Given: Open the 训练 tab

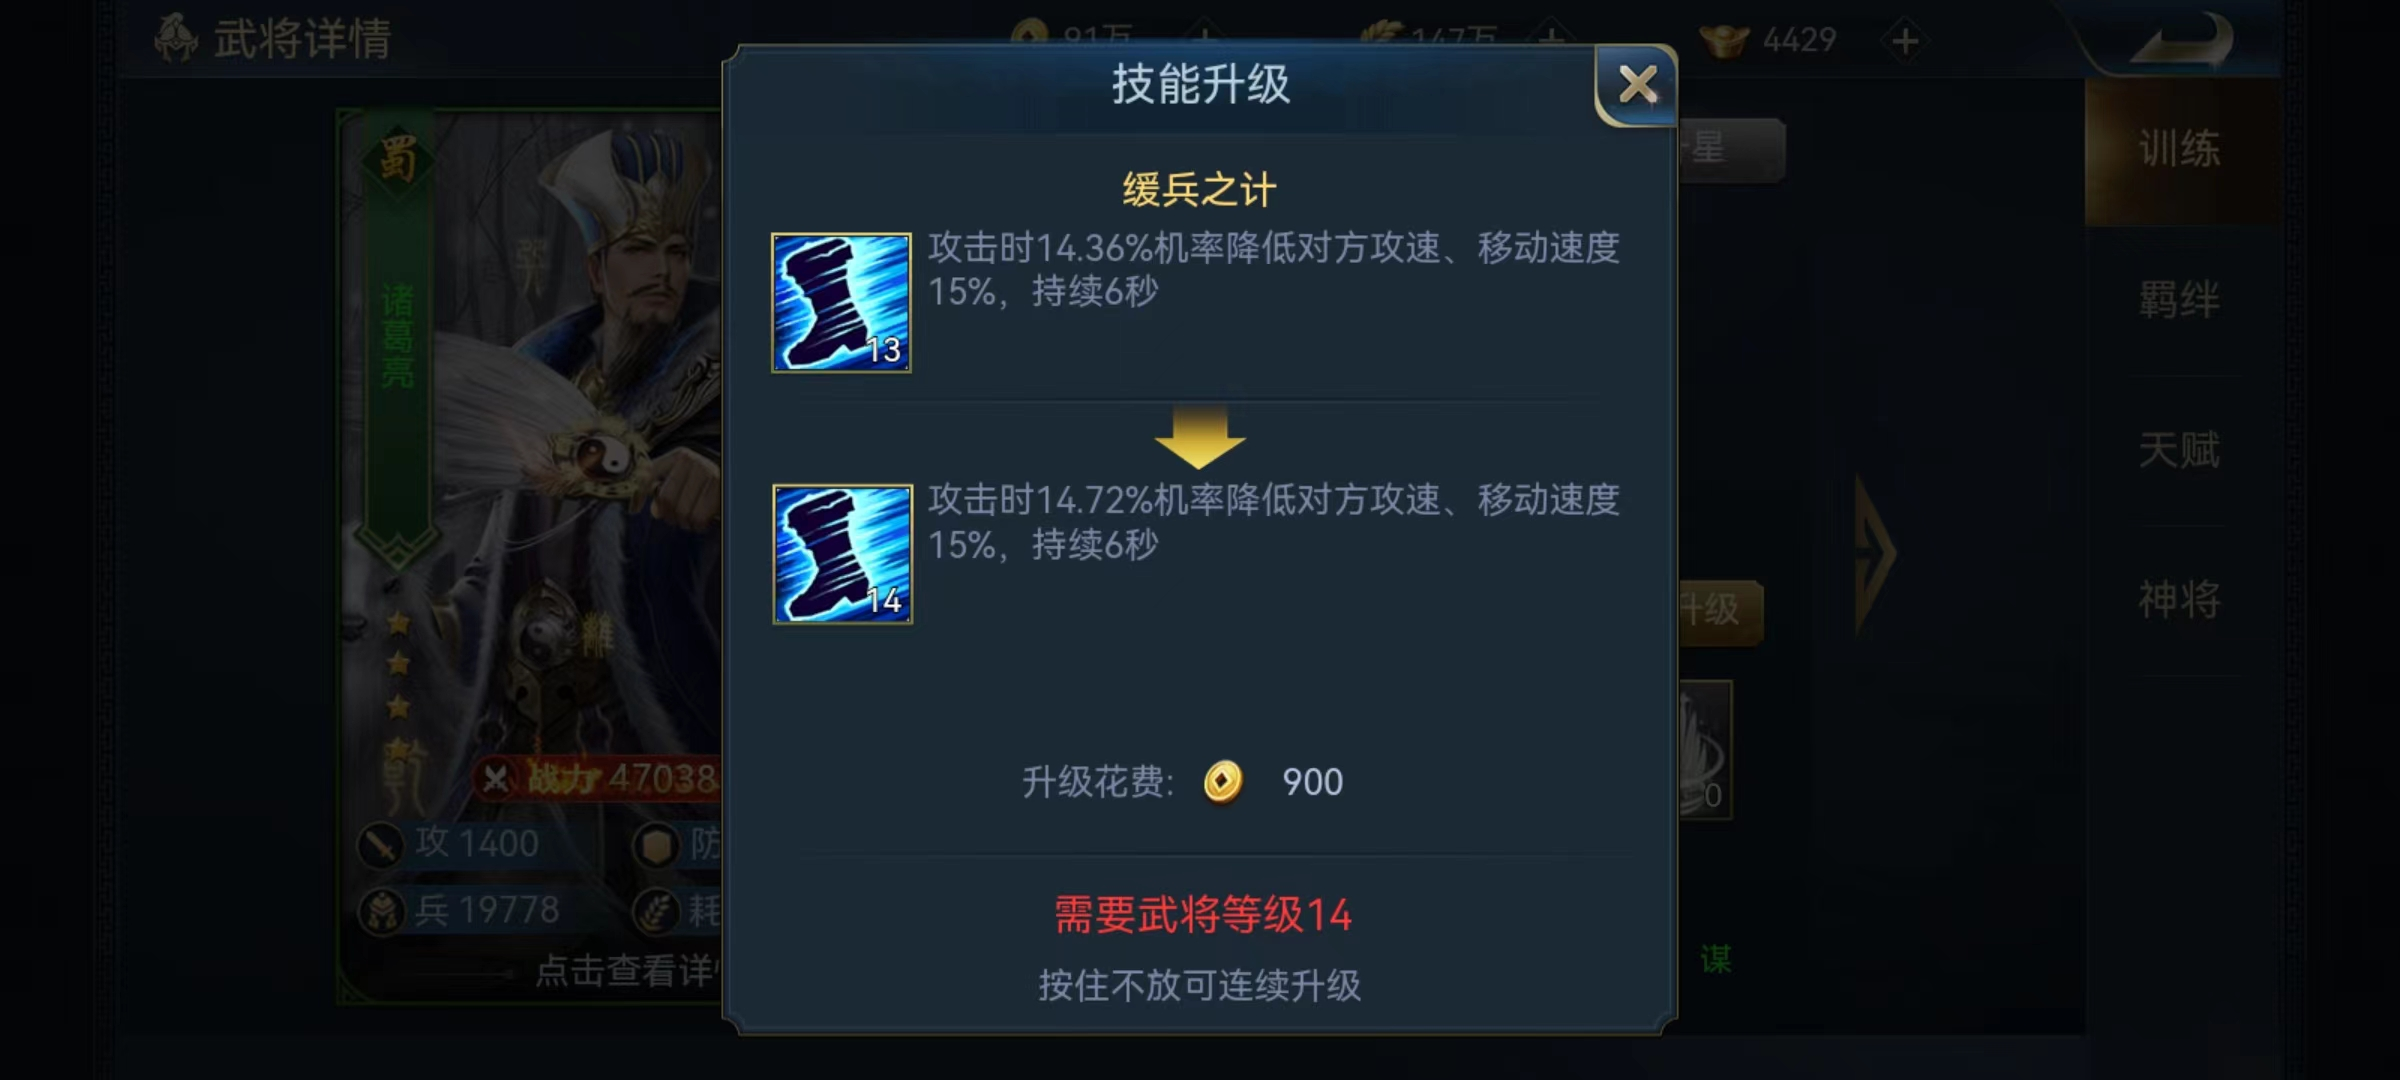Looking at the screenshot, I should pos(2180,150).
